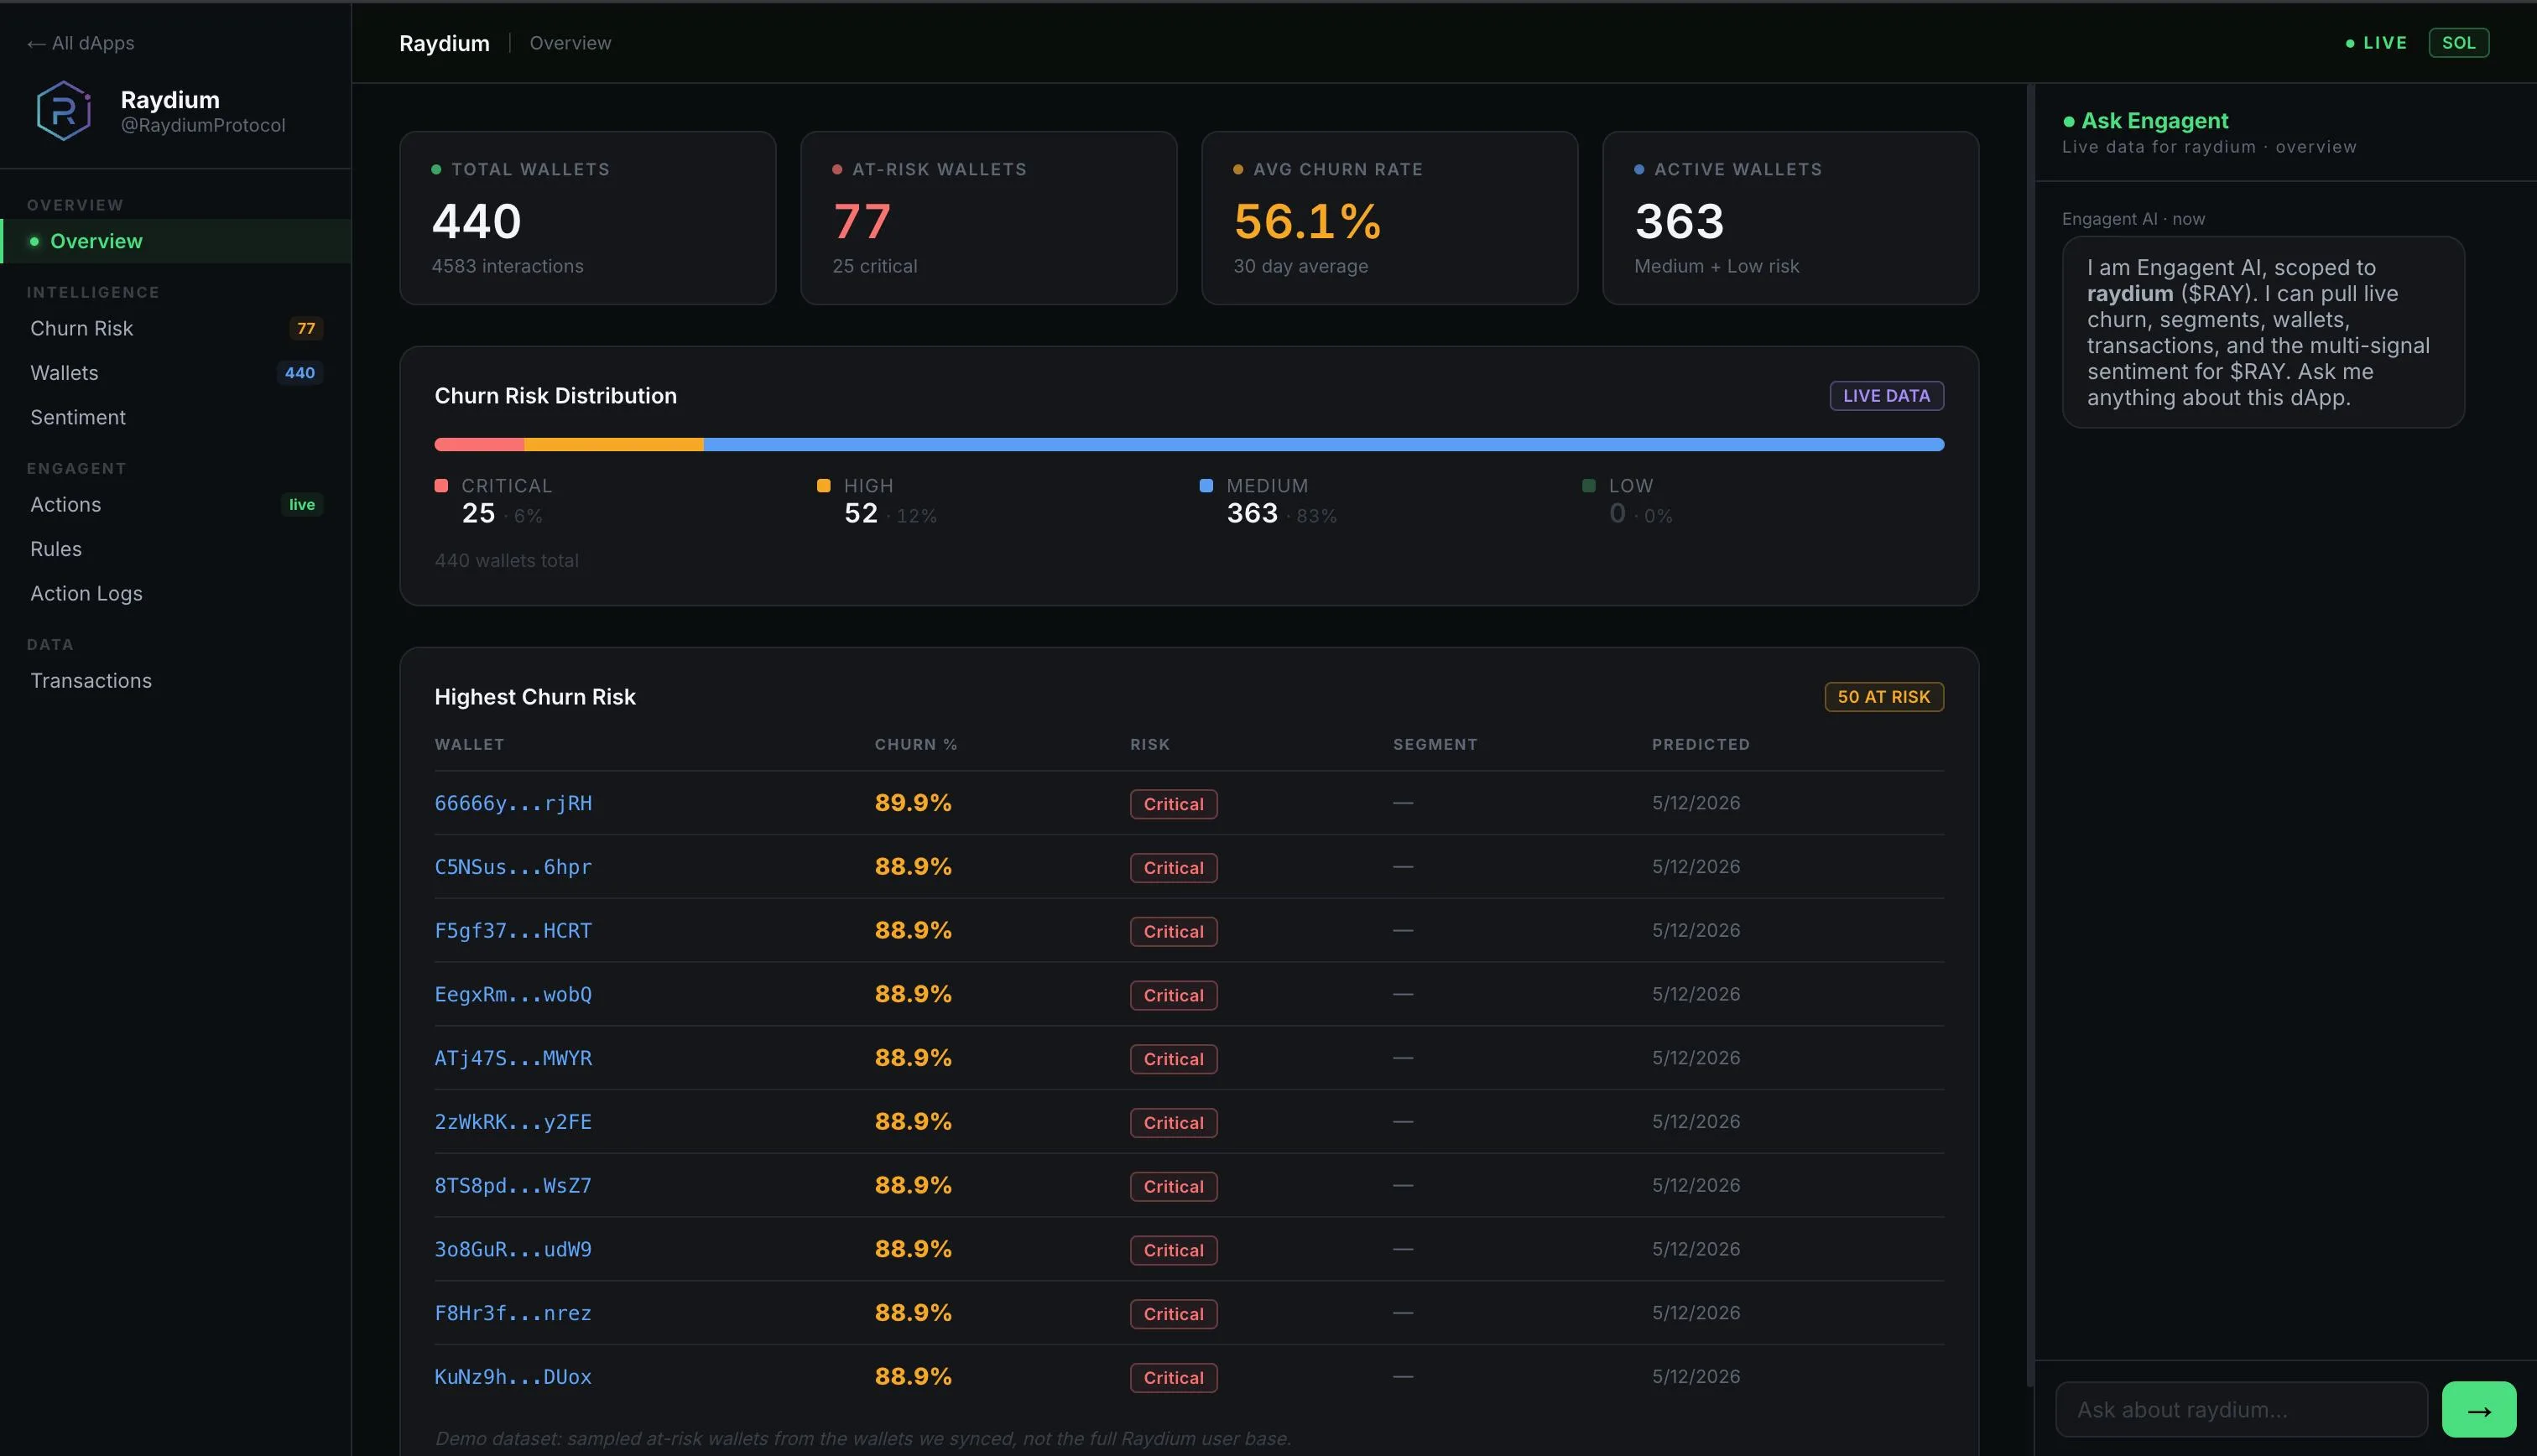Click the Overview breadcrumb label
The height and width of the screenshot is (1456, 2537).
coord(570,43)
